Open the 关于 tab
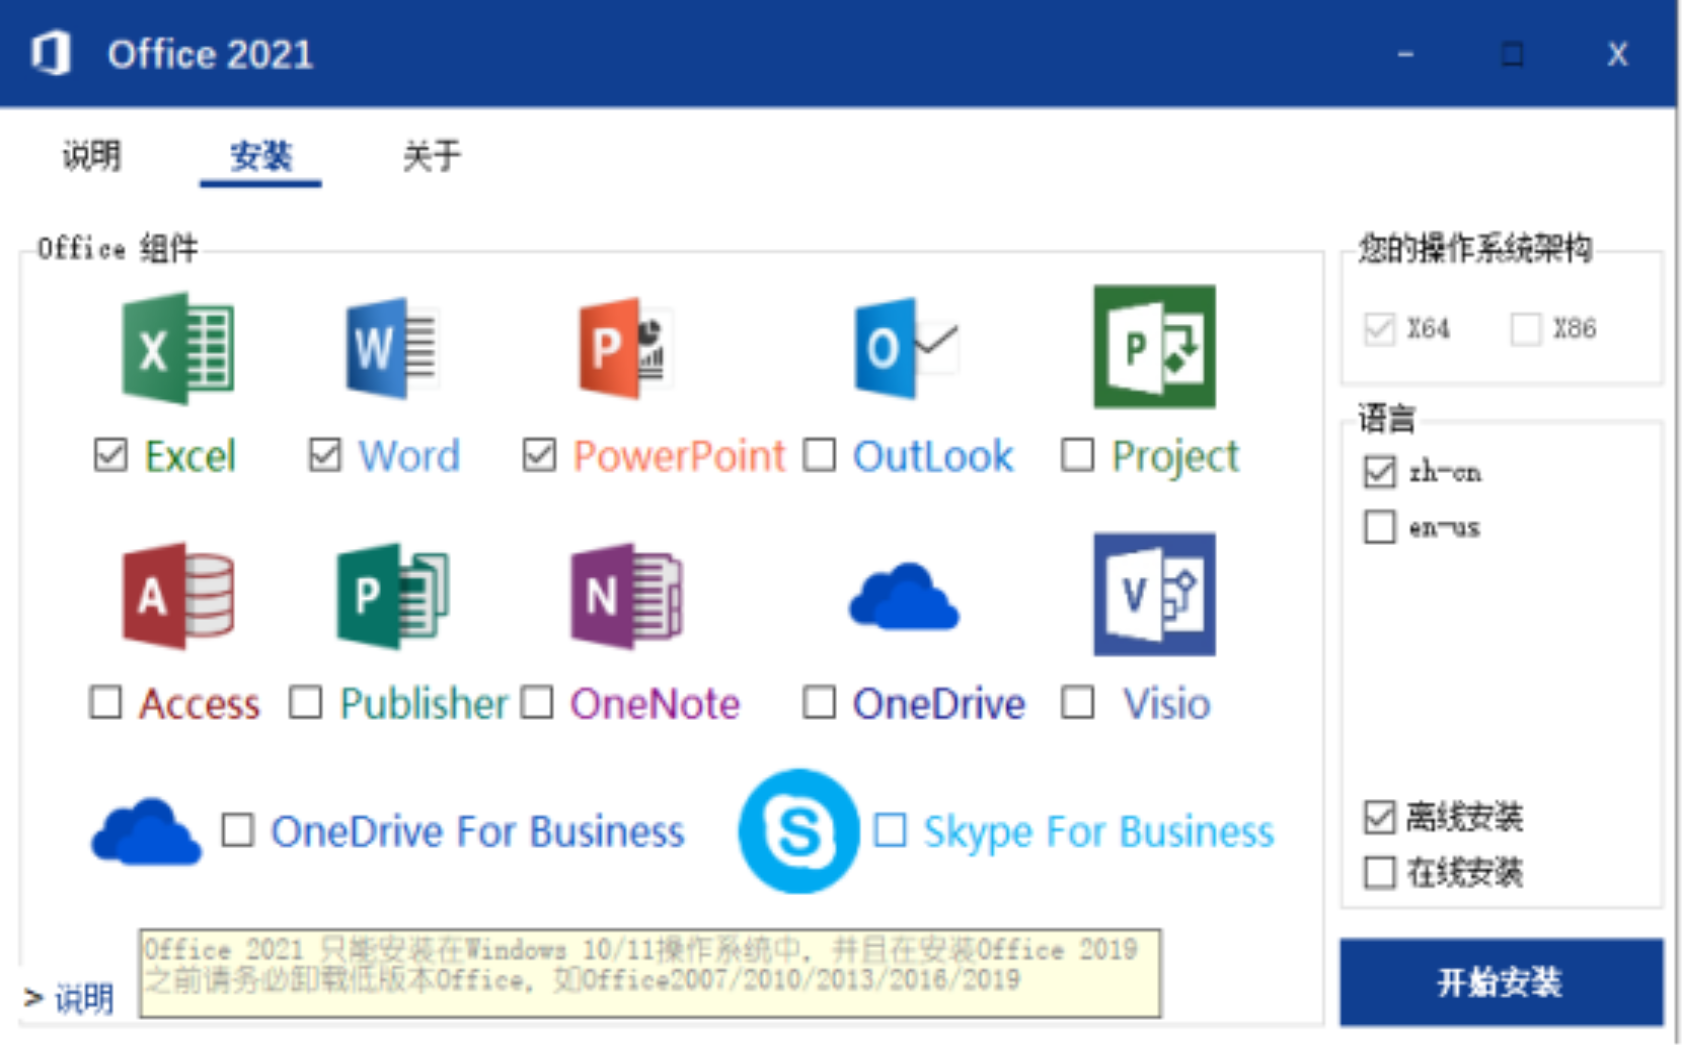Viewport: 1685px width, 1047px height. point(431,156)
